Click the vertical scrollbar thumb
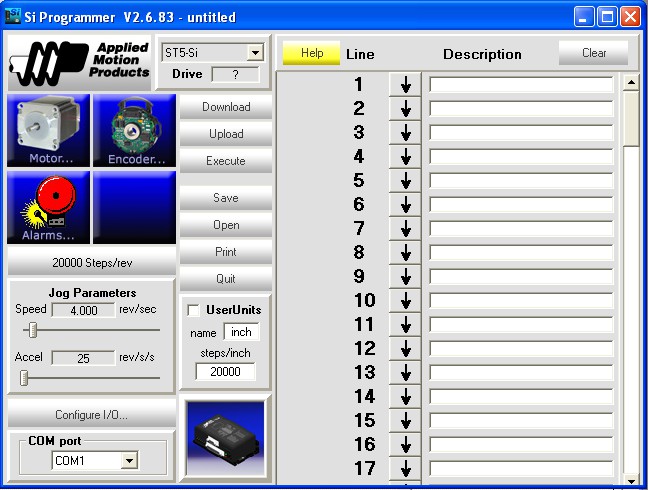The width and height of the screenshot is (648, 490). point(631,119)
